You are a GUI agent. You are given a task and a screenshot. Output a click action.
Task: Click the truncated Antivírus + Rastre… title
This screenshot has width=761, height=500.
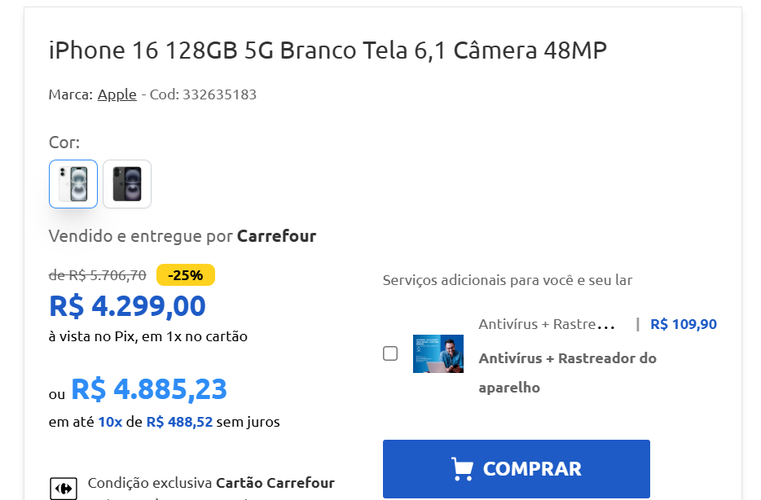(x=545, y=324)
